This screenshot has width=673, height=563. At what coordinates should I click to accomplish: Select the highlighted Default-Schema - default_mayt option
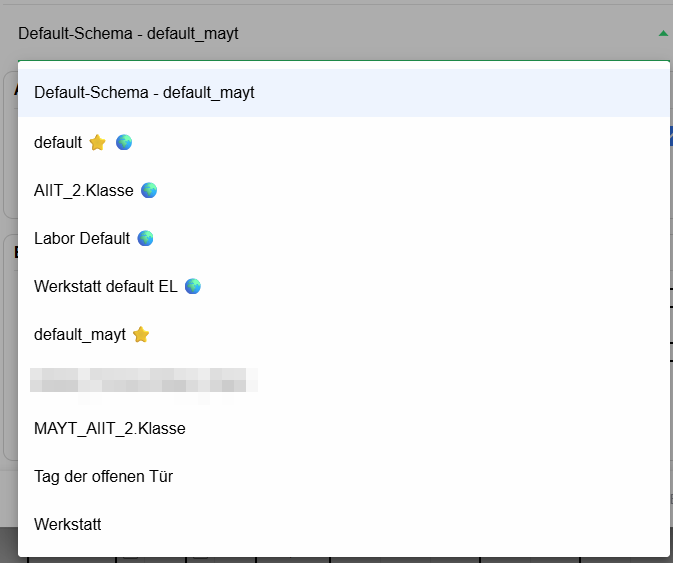tap(343, 93)
